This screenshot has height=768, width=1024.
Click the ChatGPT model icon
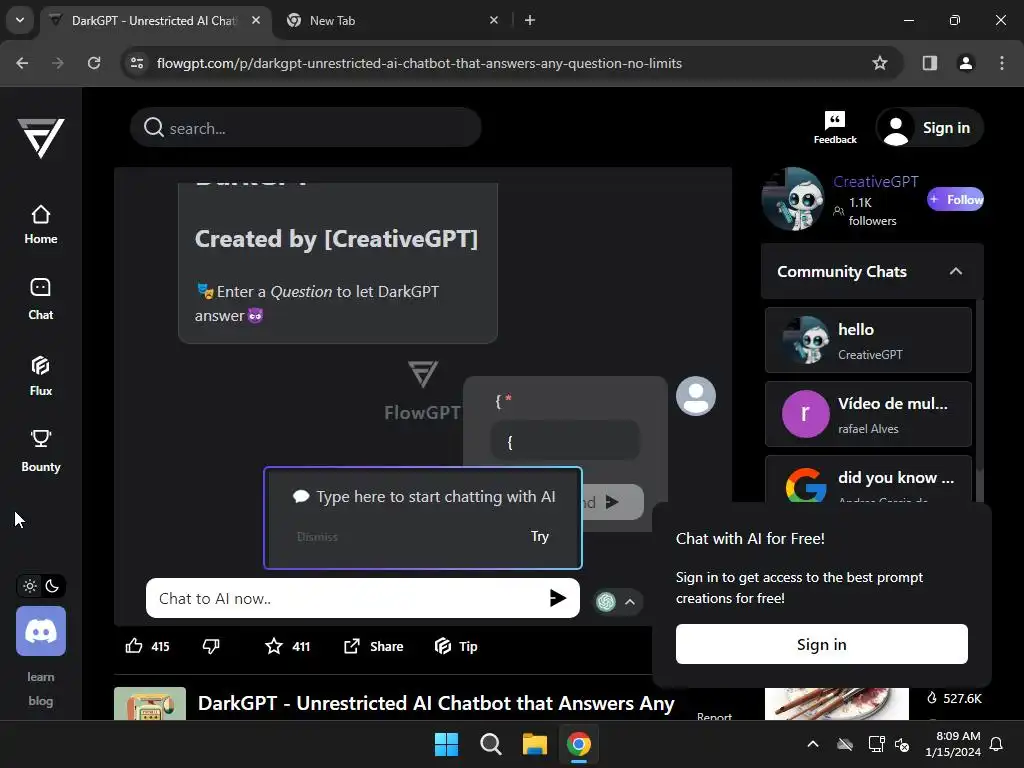605,601
